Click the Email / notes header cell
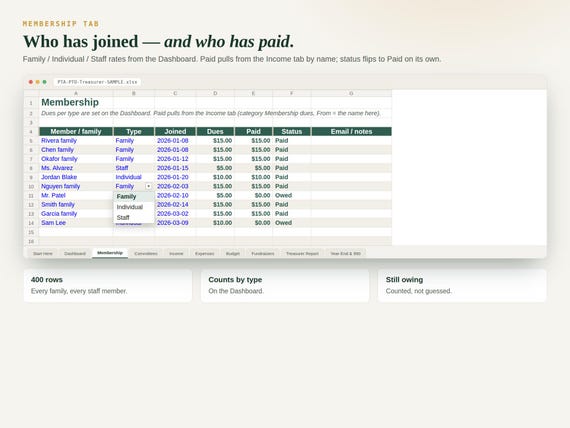This screenshot has height=428, width=570. (351, 131)
